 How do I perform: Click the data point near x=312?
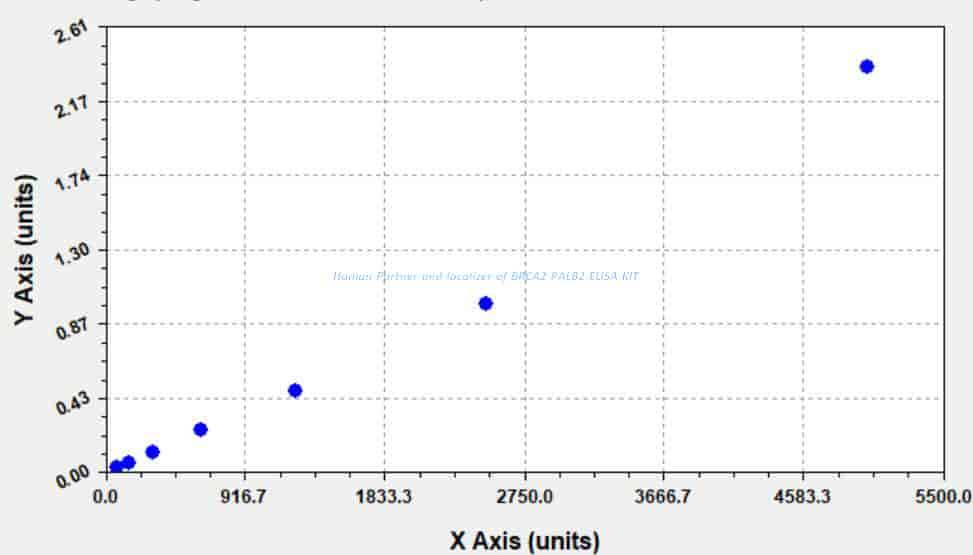[x=153, y=452]
